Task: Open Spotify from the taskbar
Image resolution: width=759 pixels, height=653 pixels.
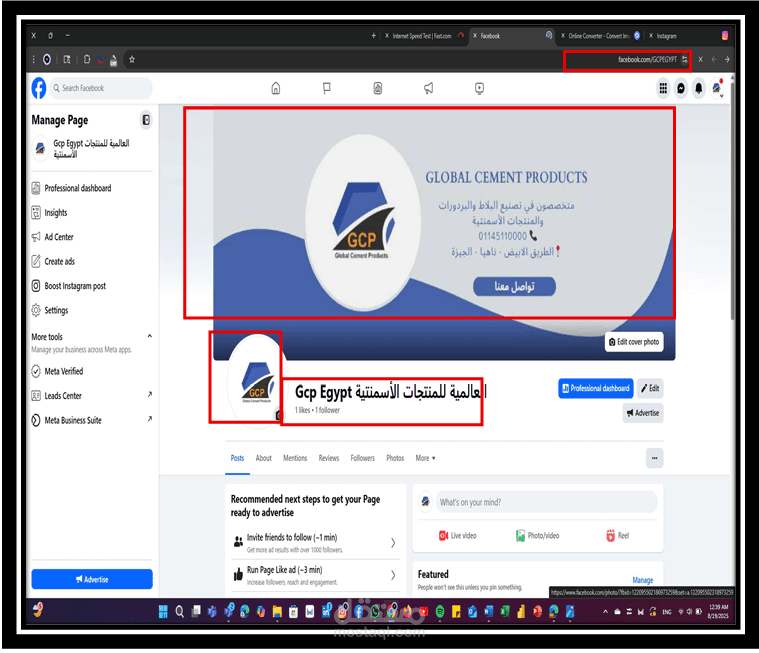Action: tap(440, 612)
